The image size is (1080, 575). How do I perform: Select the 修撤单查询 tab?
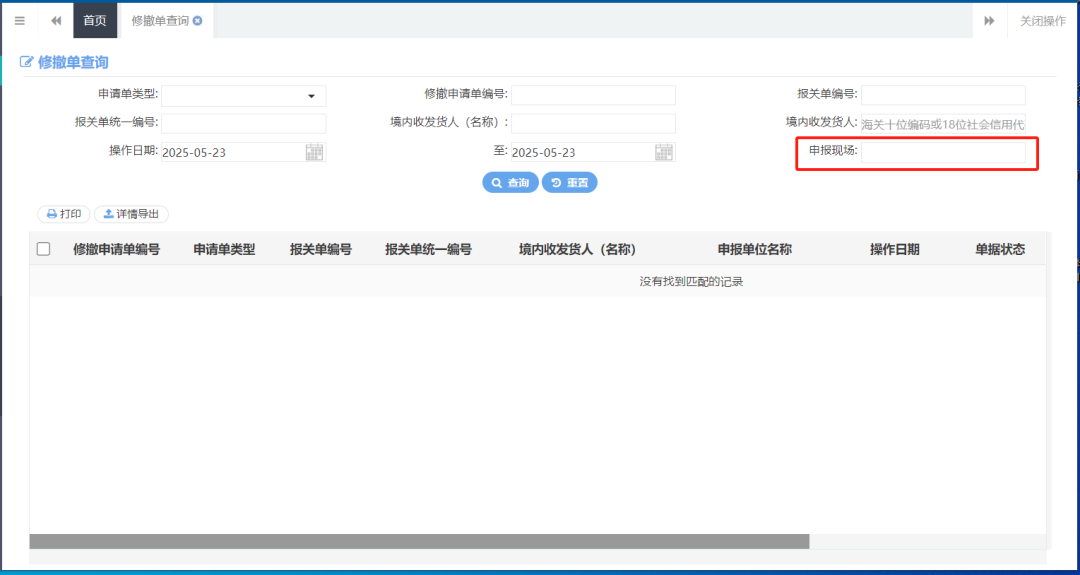pyautogui.click(x=159, y=21)
